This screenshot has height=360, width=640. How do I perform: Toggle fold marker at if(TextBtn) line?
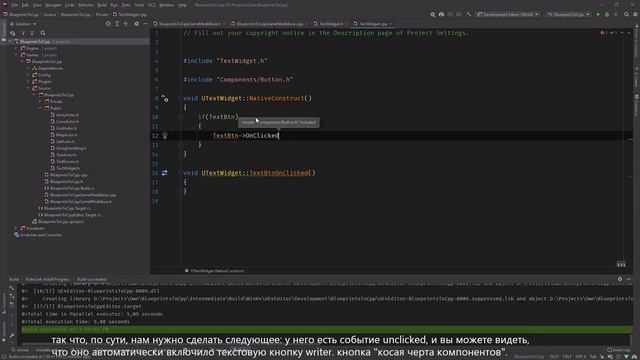pos(180,117)
